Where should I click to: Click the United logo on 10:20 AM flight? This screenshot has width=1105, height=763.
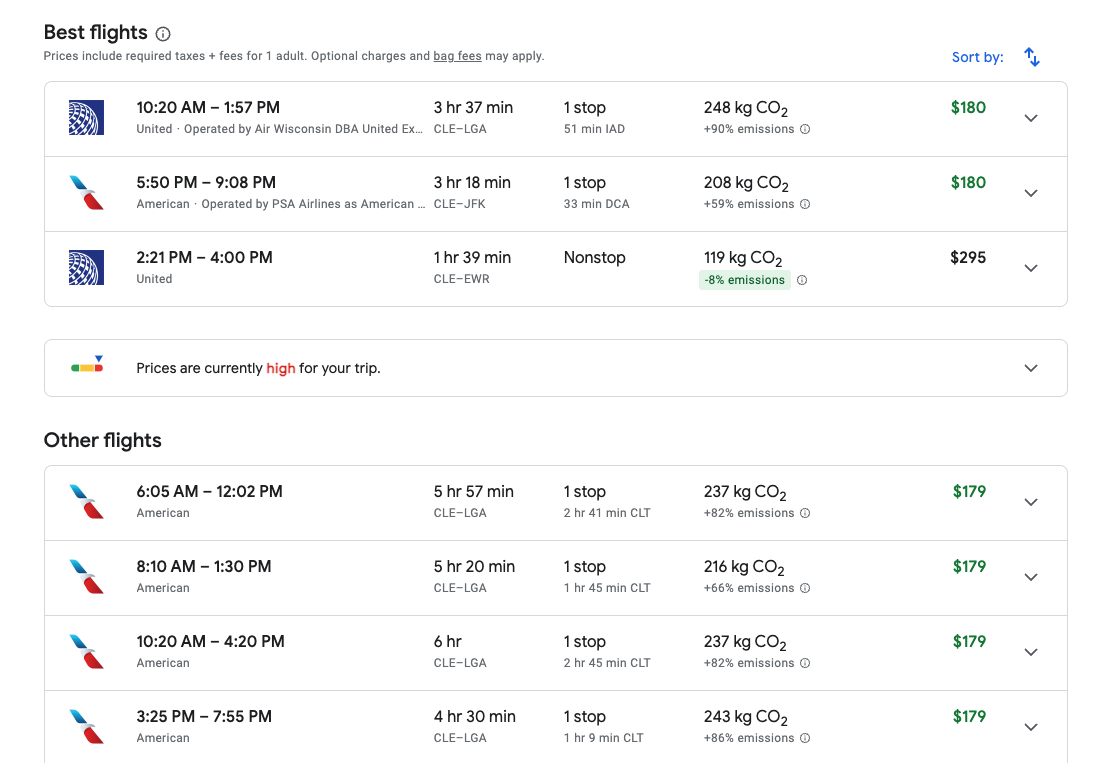(x=86, y=118)
